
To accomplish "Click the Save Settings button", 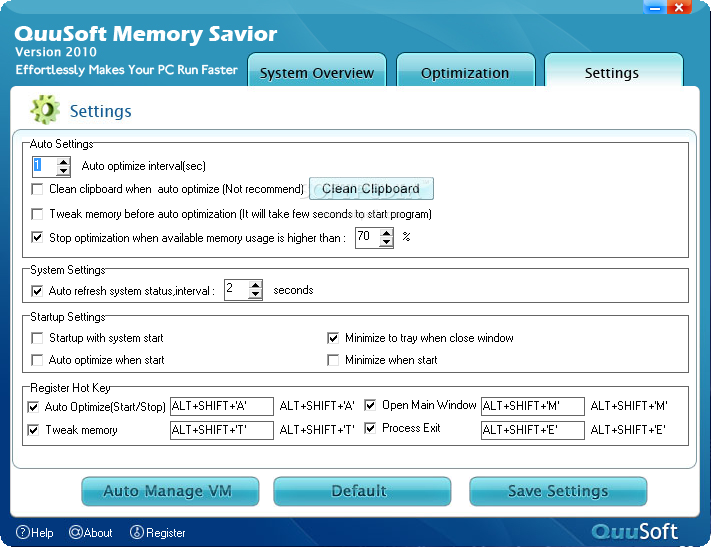I will coord(558,491).
